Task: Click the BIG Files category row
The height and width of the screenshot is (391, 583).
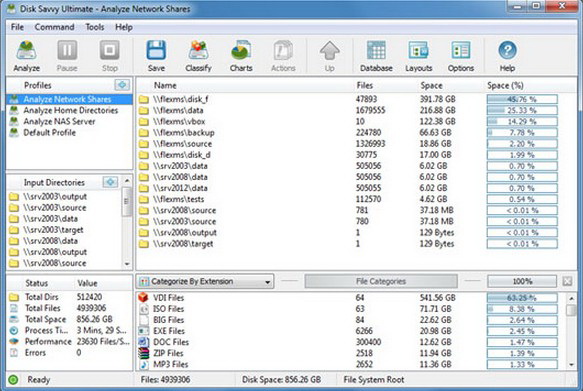Action: click(x=351, y=320)
